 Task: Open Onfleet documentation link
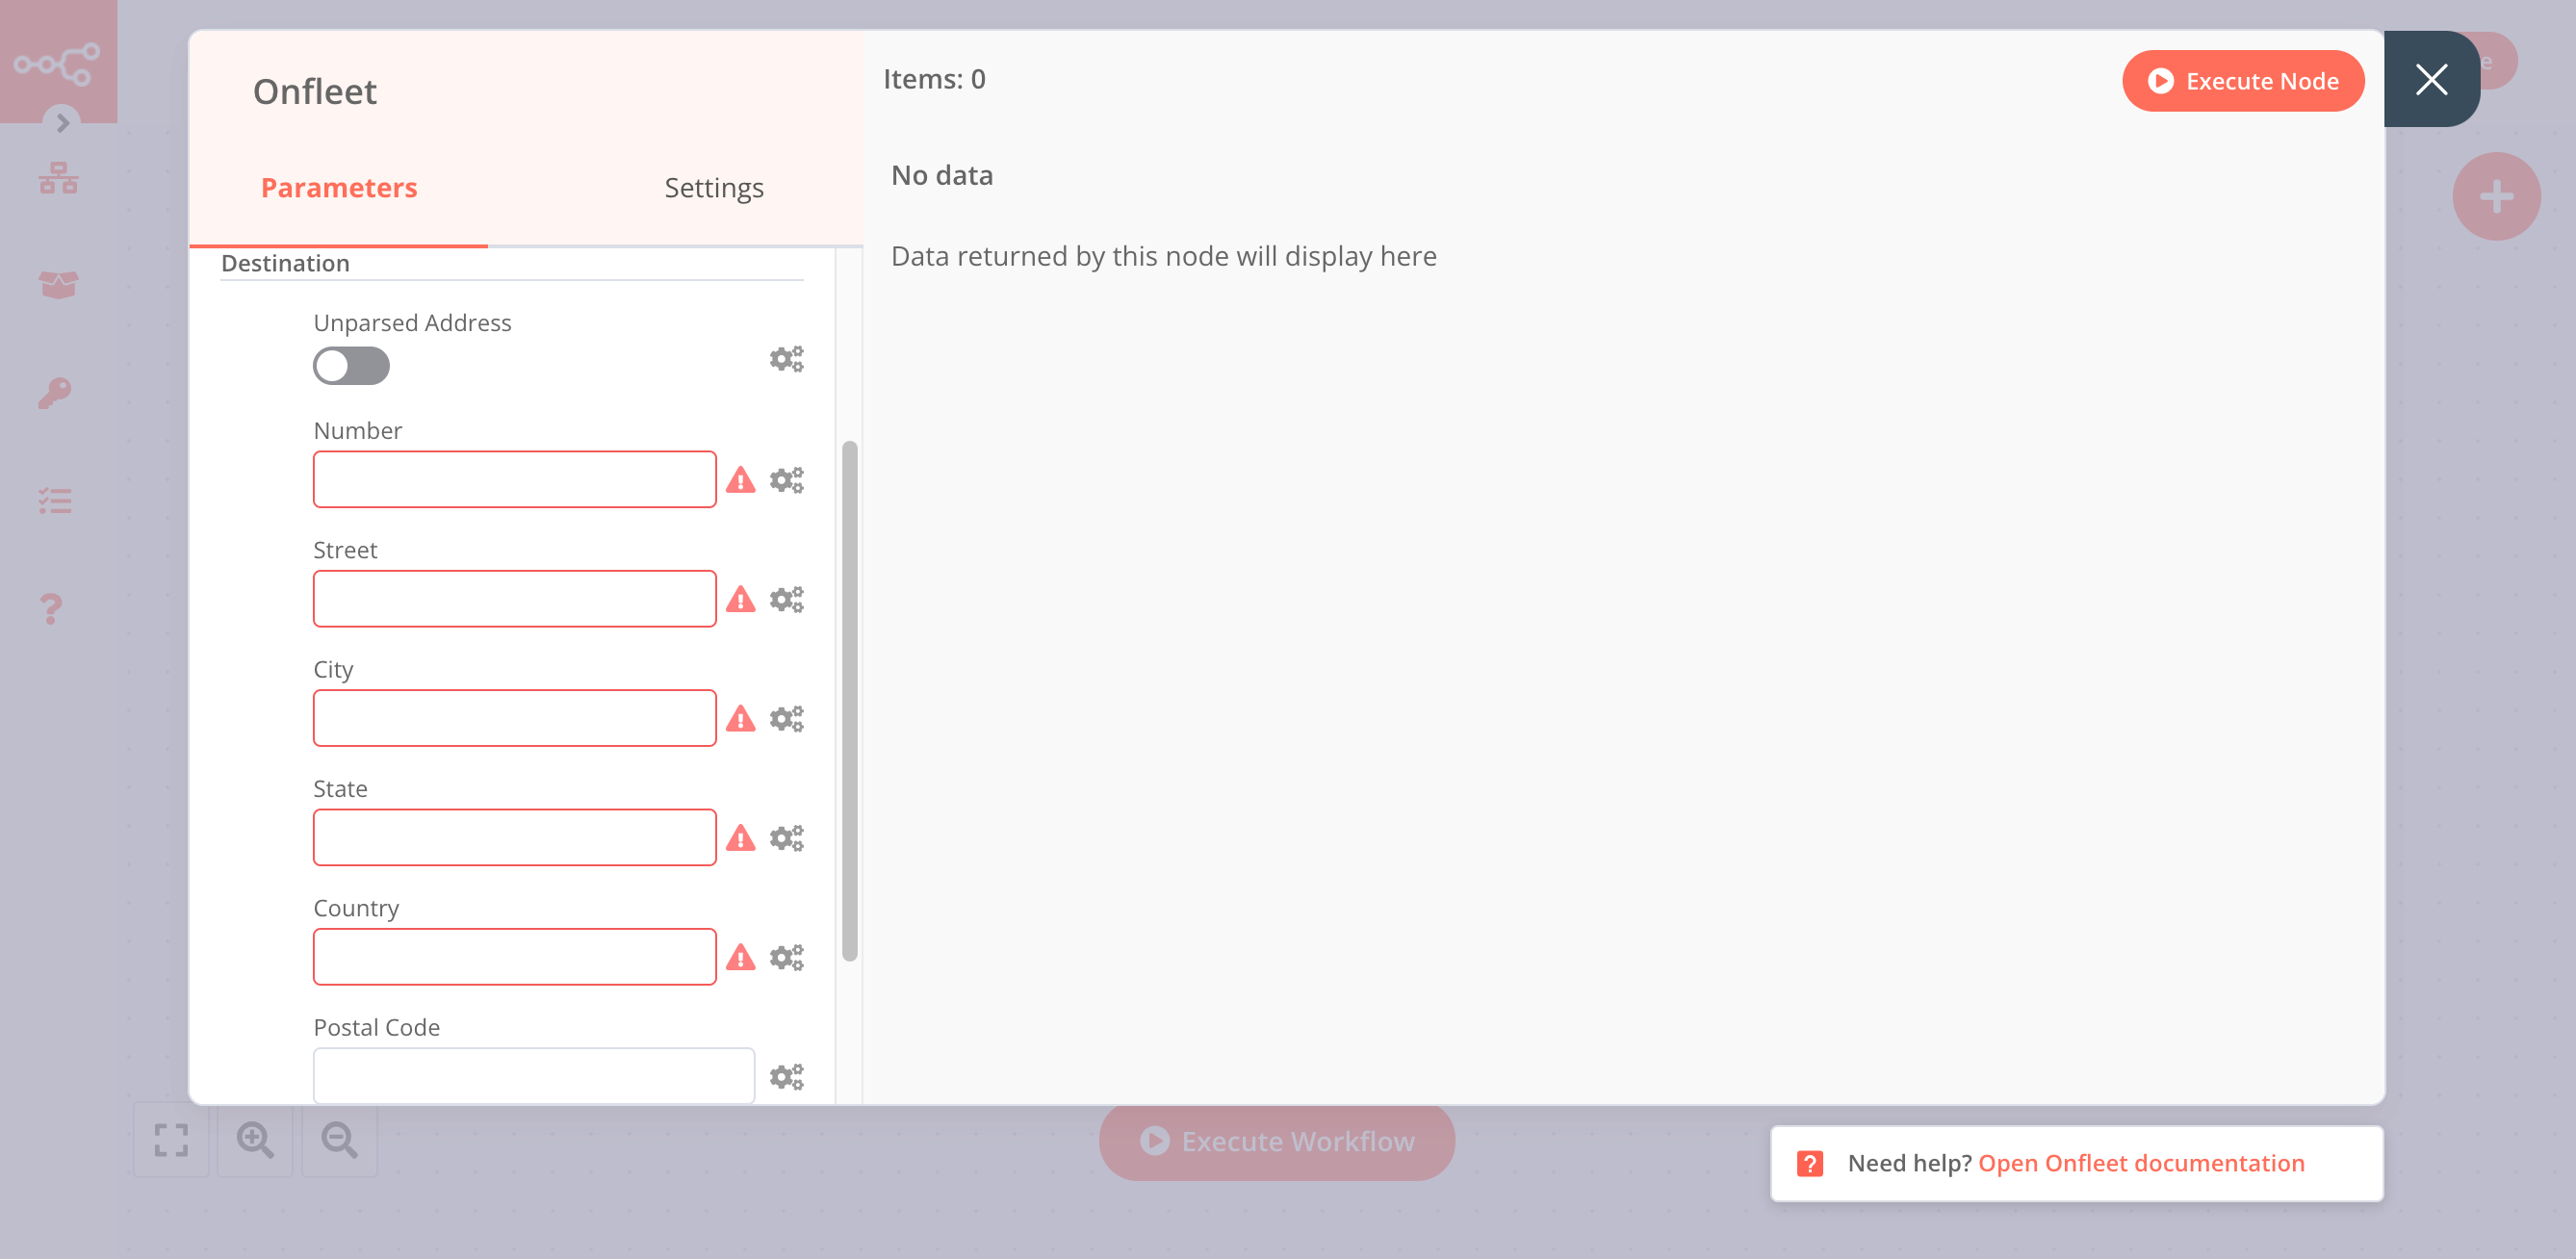coord(2141,1163)
